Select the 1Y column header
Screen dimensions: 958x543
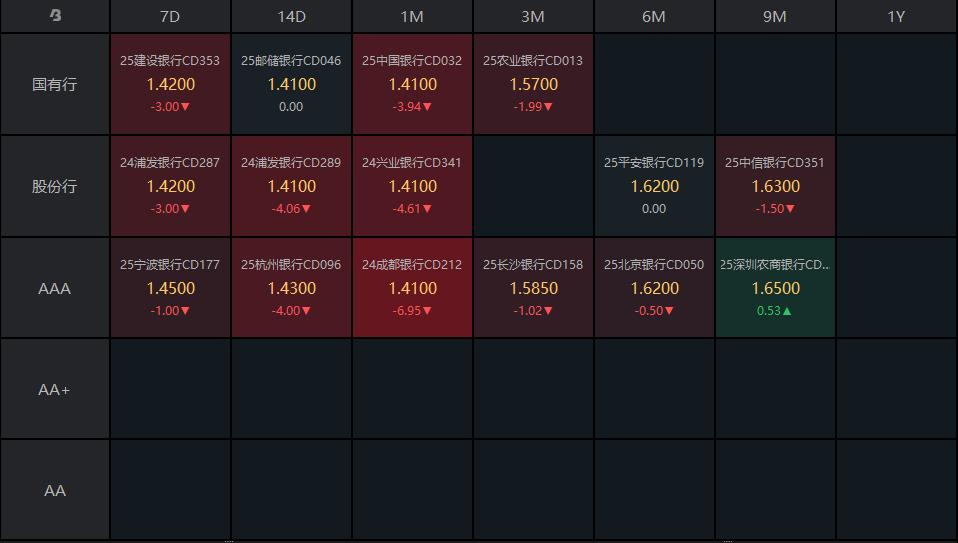coord(896,17)
